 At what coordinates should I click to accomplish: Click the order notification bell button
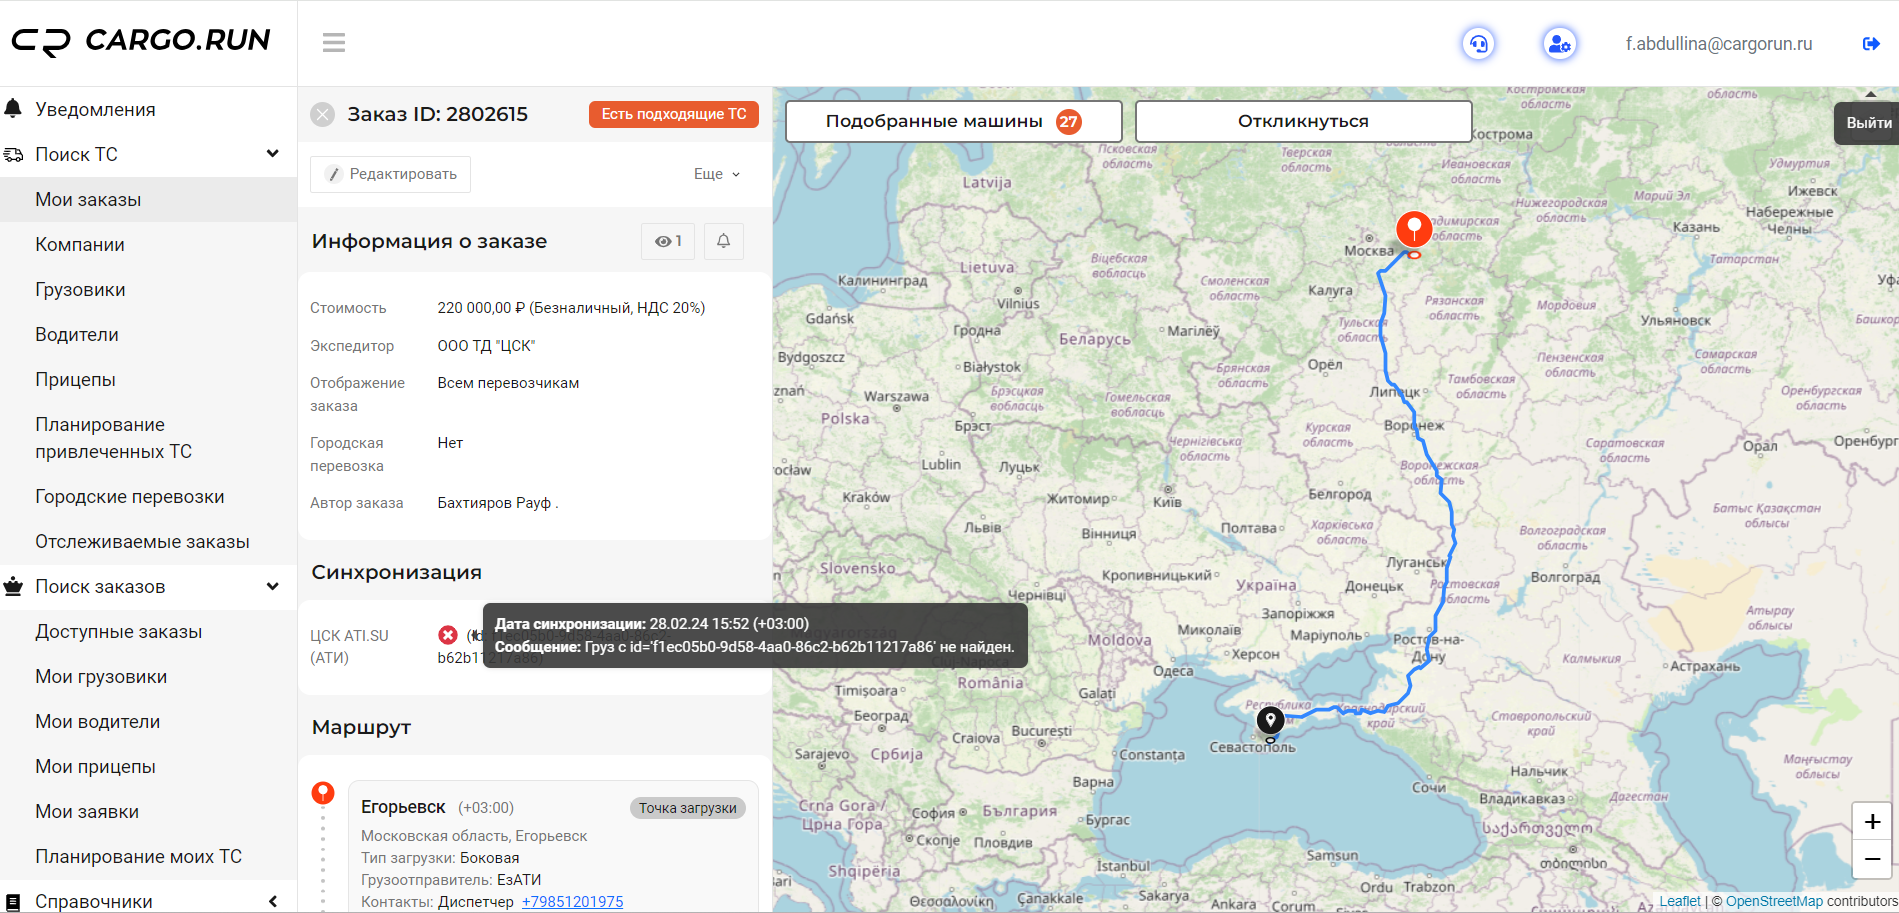(x=724, y=241)
